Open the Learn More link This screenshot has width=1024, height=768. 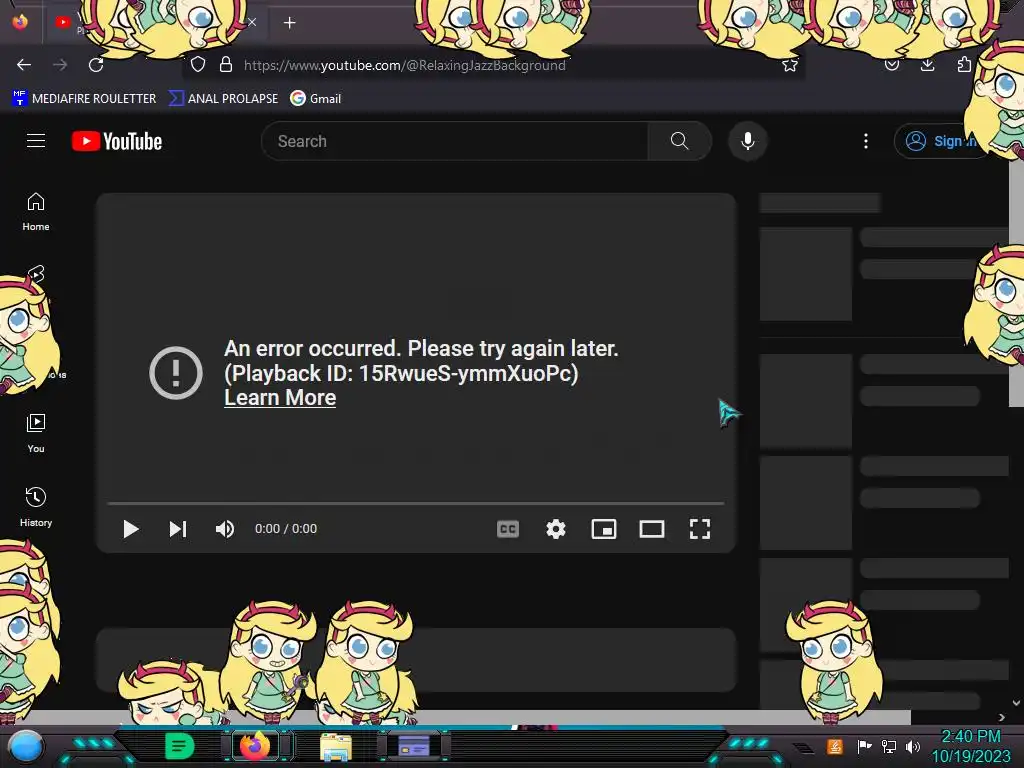[x=280, y=398]
